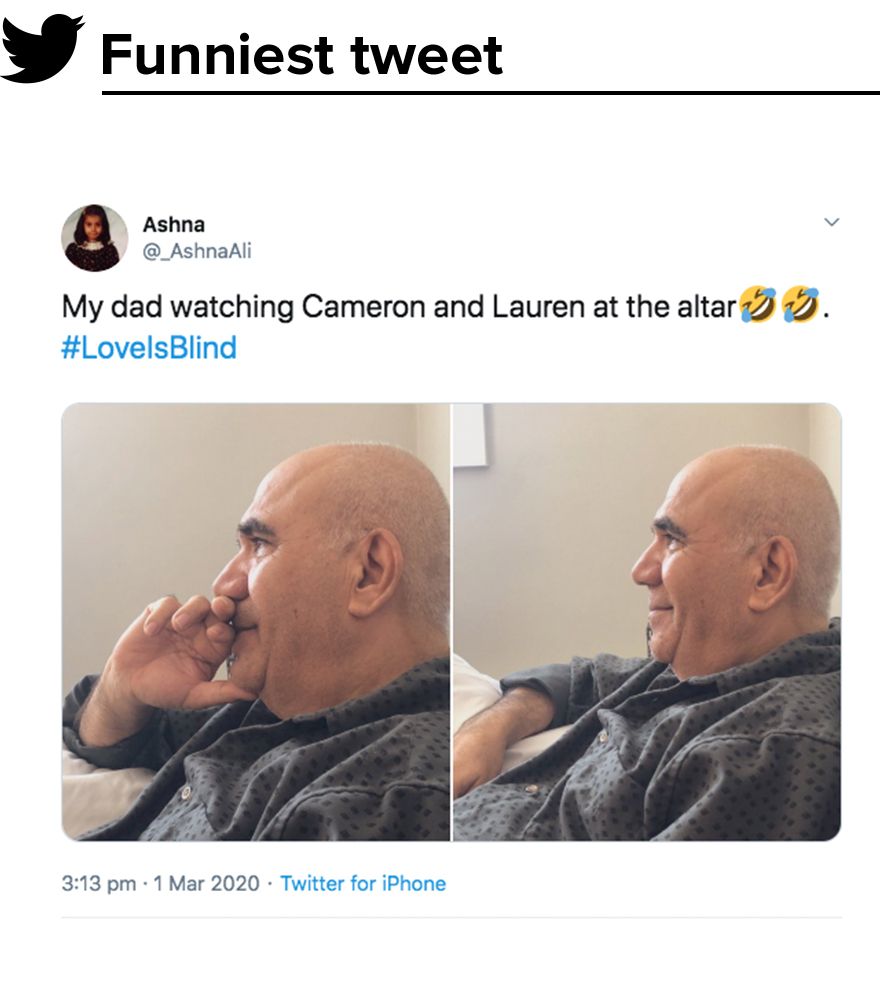This screenshot has height=1000, width=880.
Task: Click the first laughing emoji
Action: (x=758, y=305)
